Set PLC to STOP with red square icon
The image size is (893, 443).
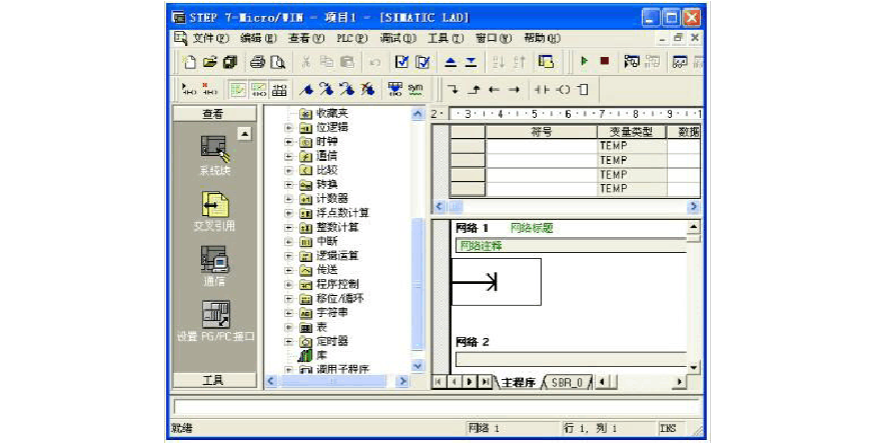point(604,61)
